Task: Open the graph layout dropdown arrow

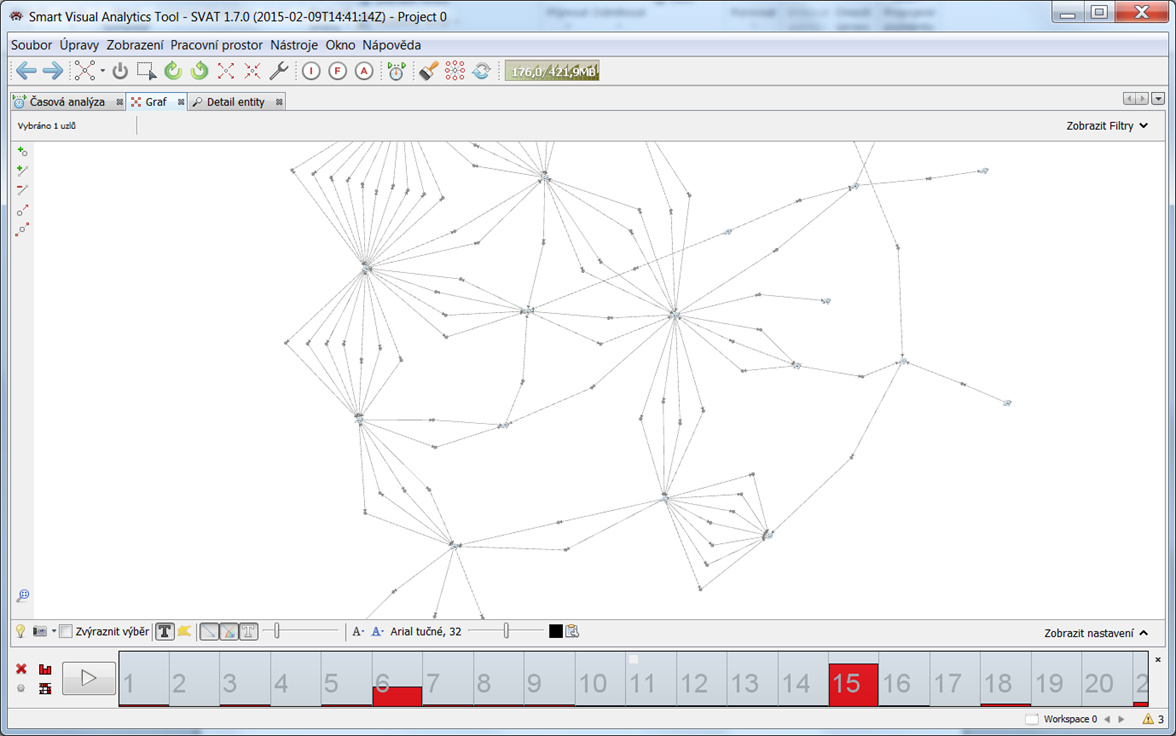Action: (x=102, y=71)
